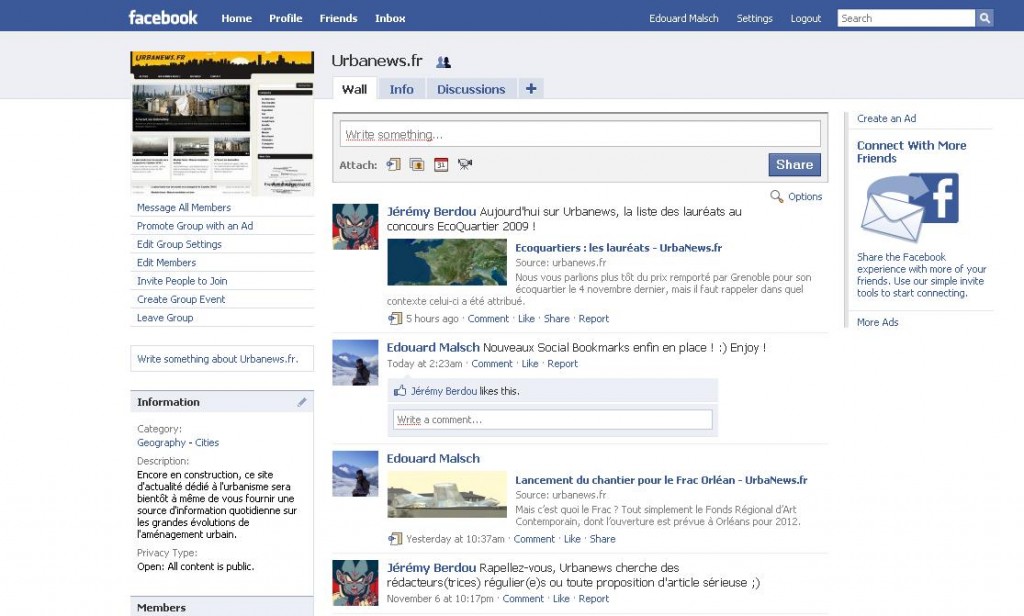Click the search magnifier button

click(x=985, y=18)
